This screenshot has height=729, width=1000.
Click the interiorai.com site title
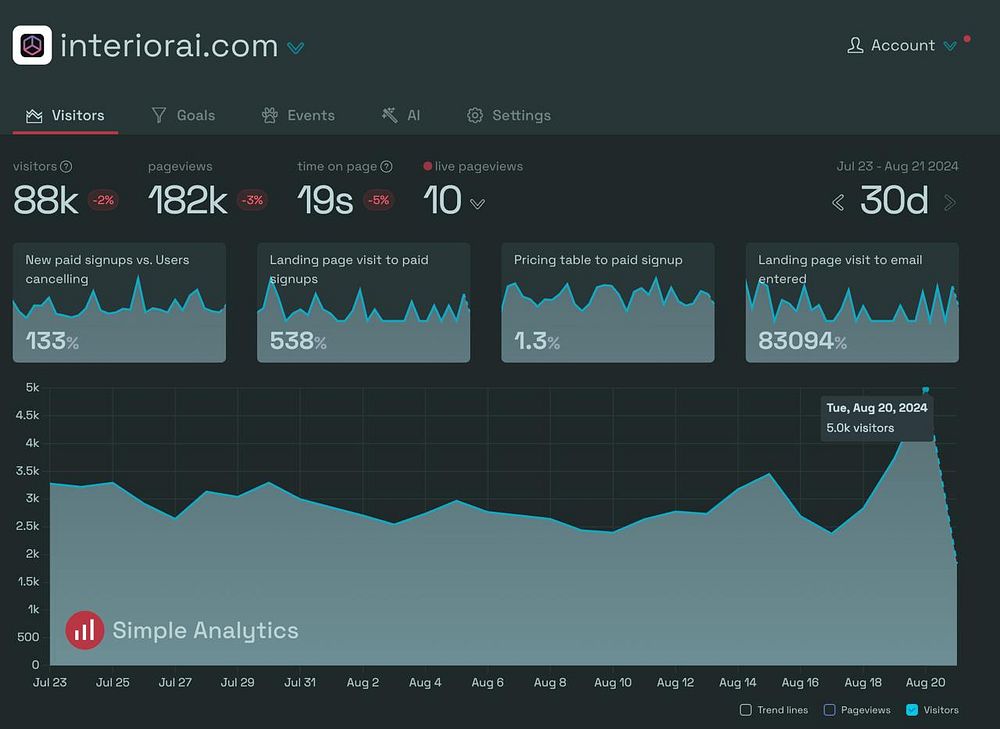[x=169, y=46]
